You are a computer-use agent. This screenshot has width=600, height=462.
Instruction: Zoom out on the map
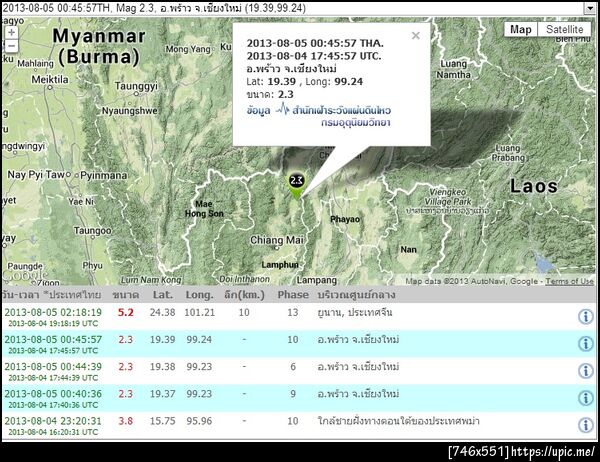point(11,46)
